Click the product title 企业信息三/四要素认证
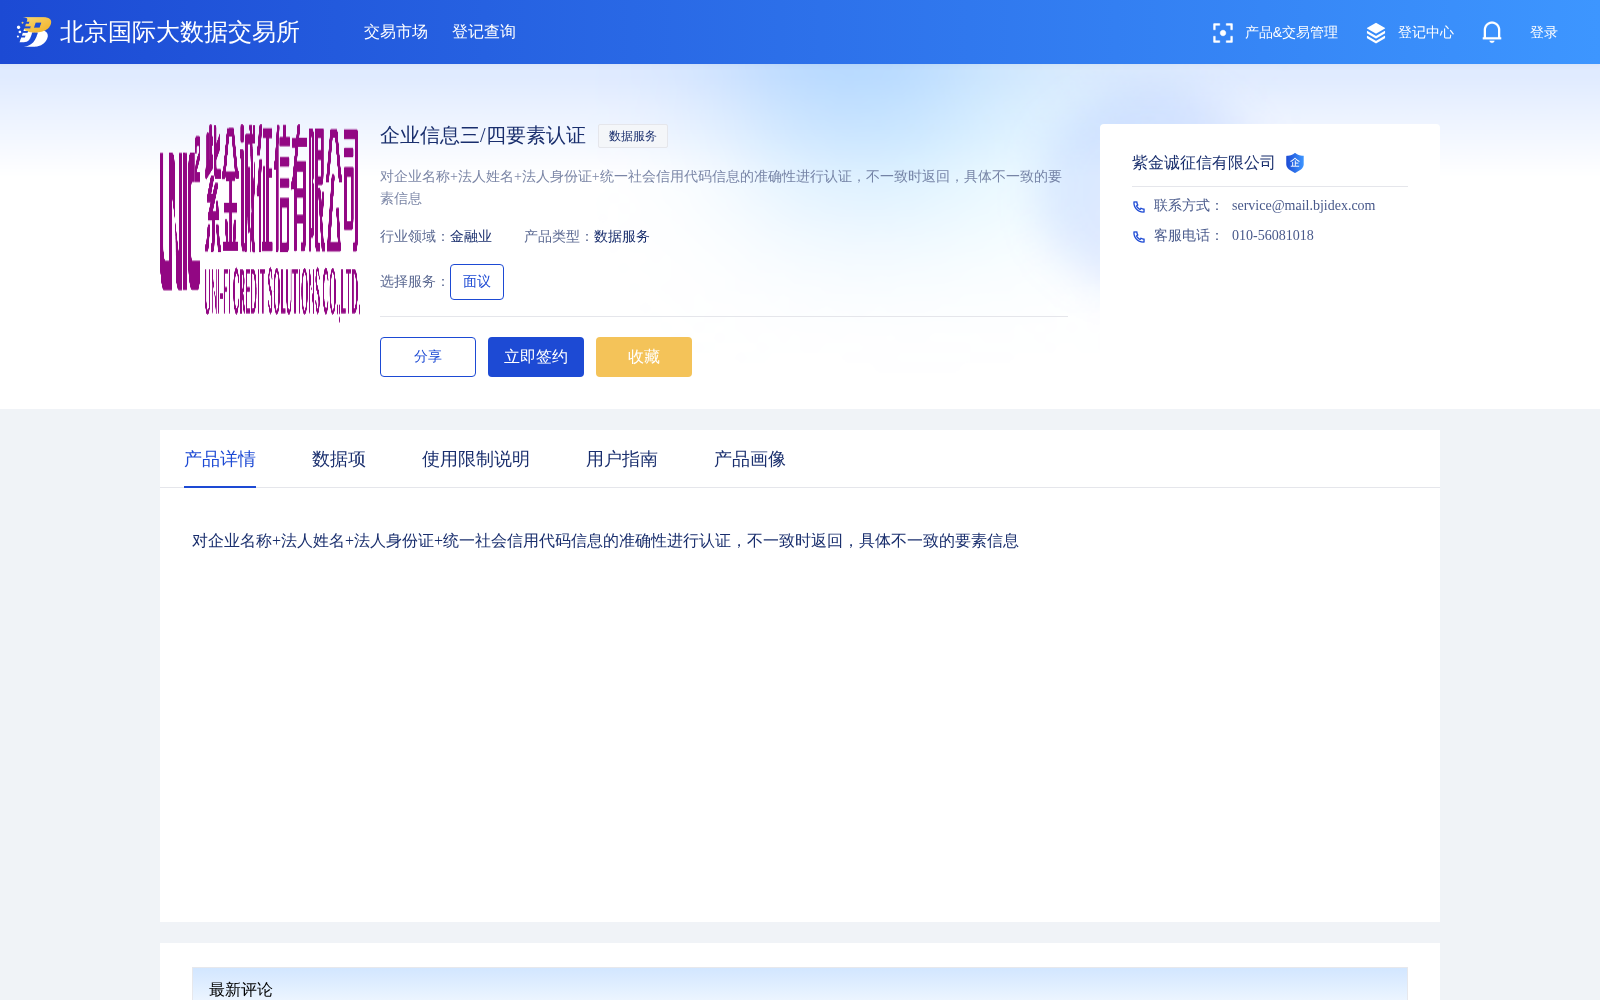1600x1000 pixels. click(483, 136)
